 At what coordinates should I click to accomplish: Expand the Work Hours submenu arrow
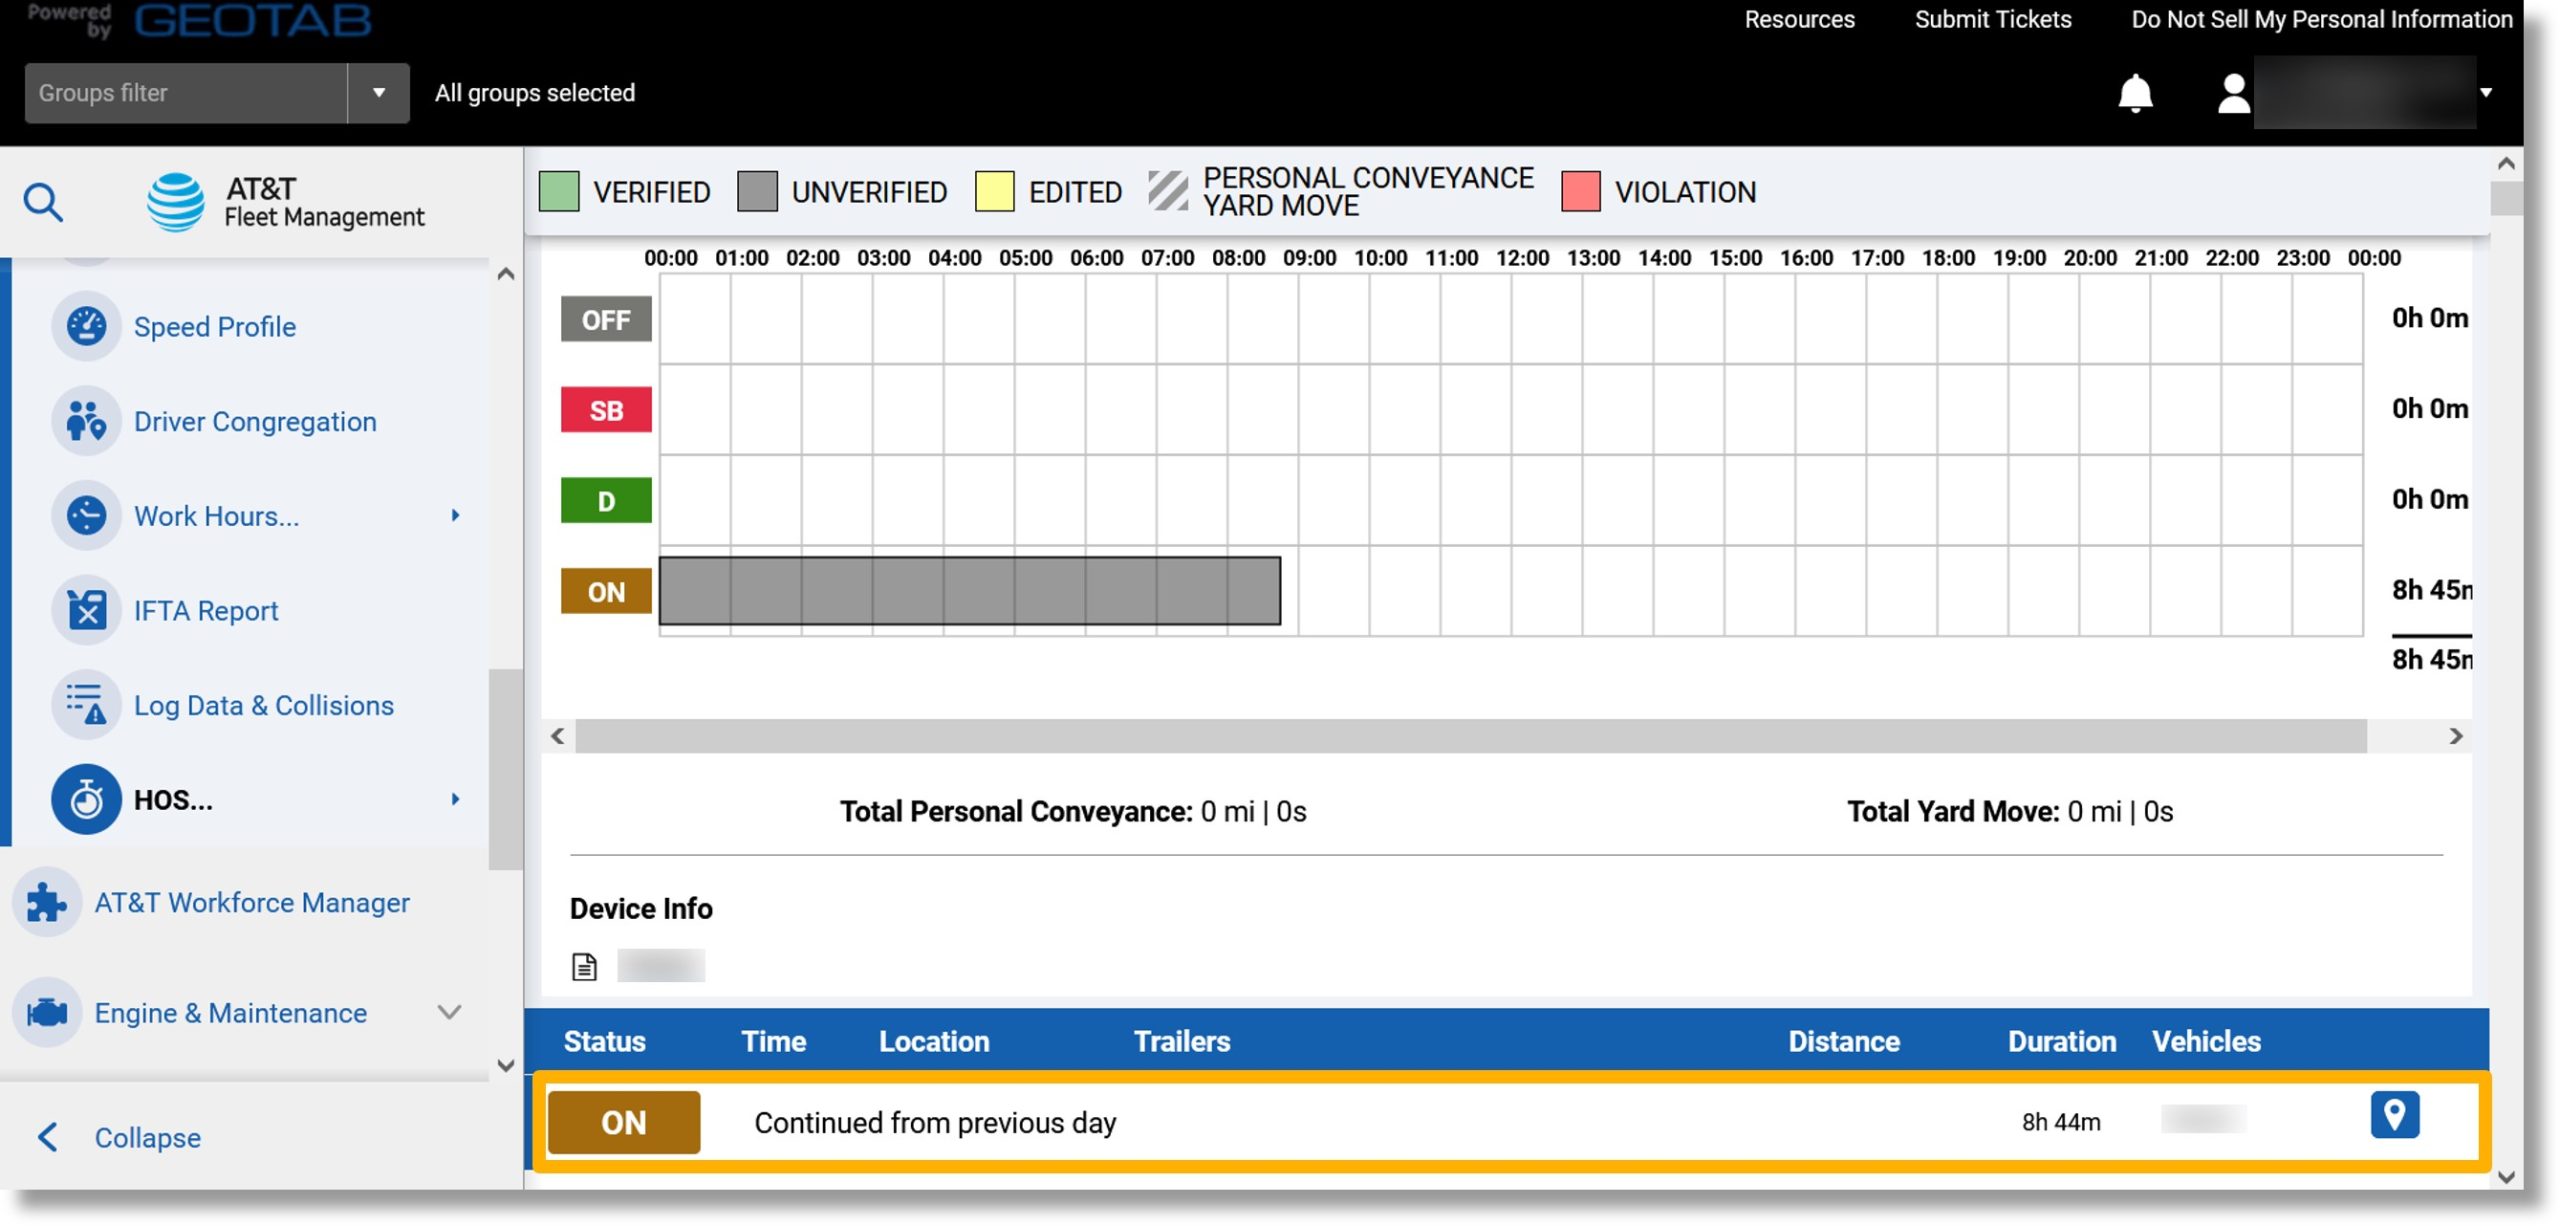pos(455,515)
